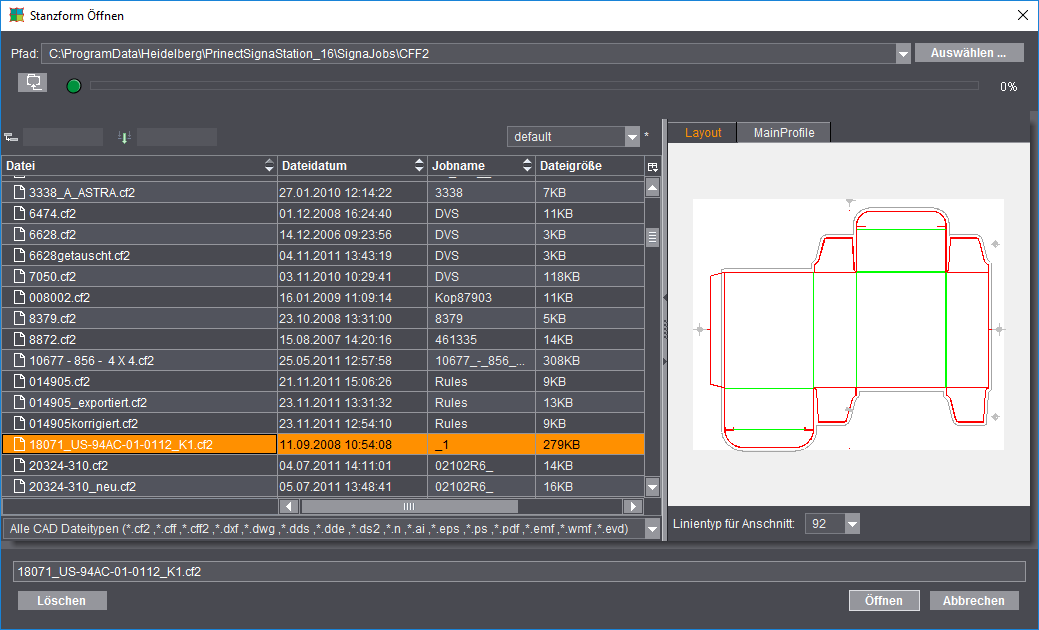Viewport: 1039px width, 630px height.
Task: Open Linientyp für Anschnitt dropdown 92
Action: point(852,524)
